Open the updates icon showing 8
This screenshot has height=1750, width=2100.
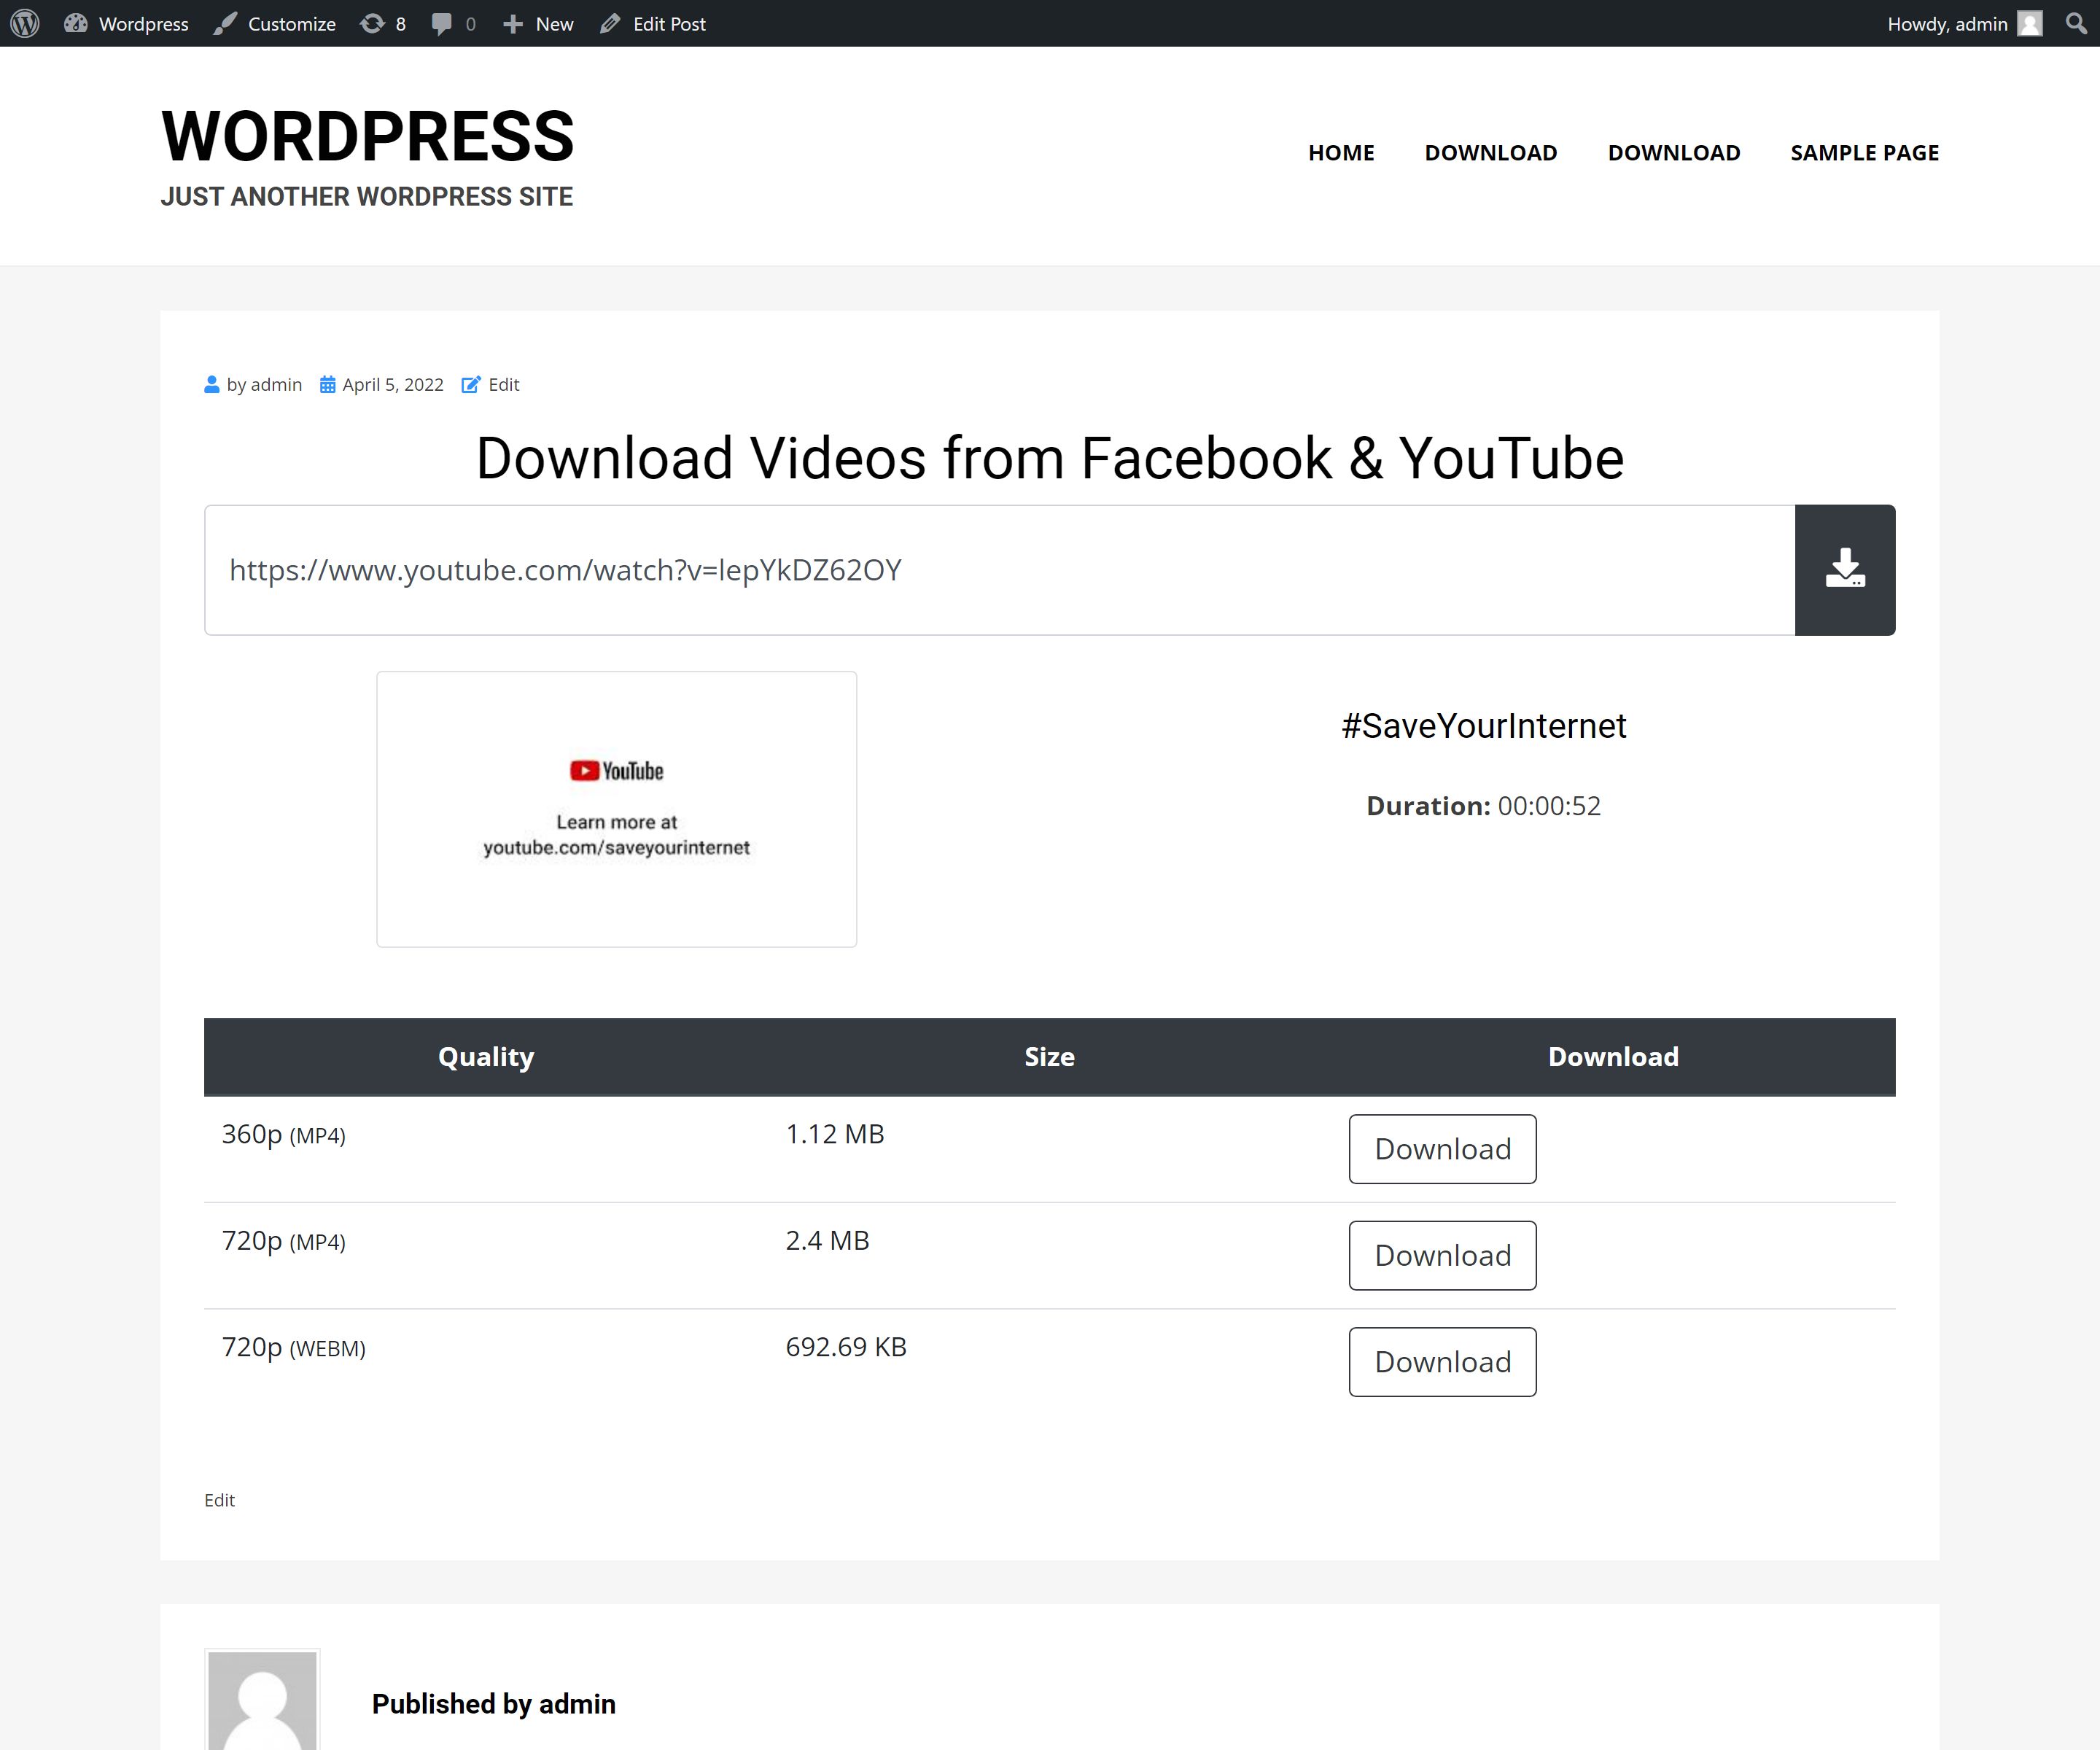(383, 24)
